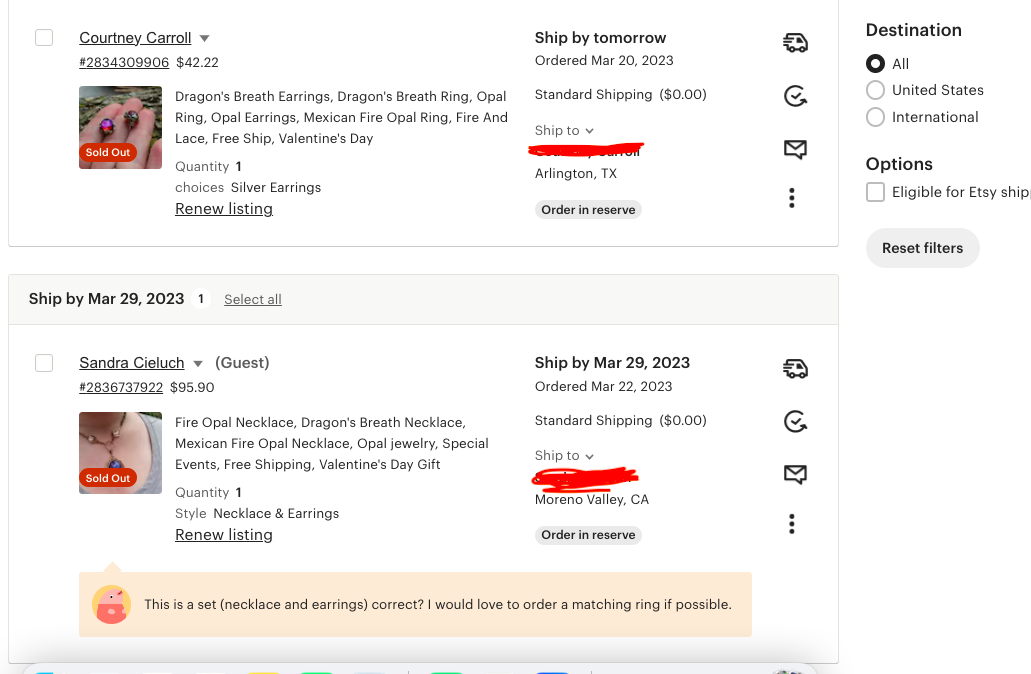Click shipping truck icon for Sandra Cieluch order
The height and width of the screenshot is (674, 1031).
pyautogui.click(x=795, y=368)
